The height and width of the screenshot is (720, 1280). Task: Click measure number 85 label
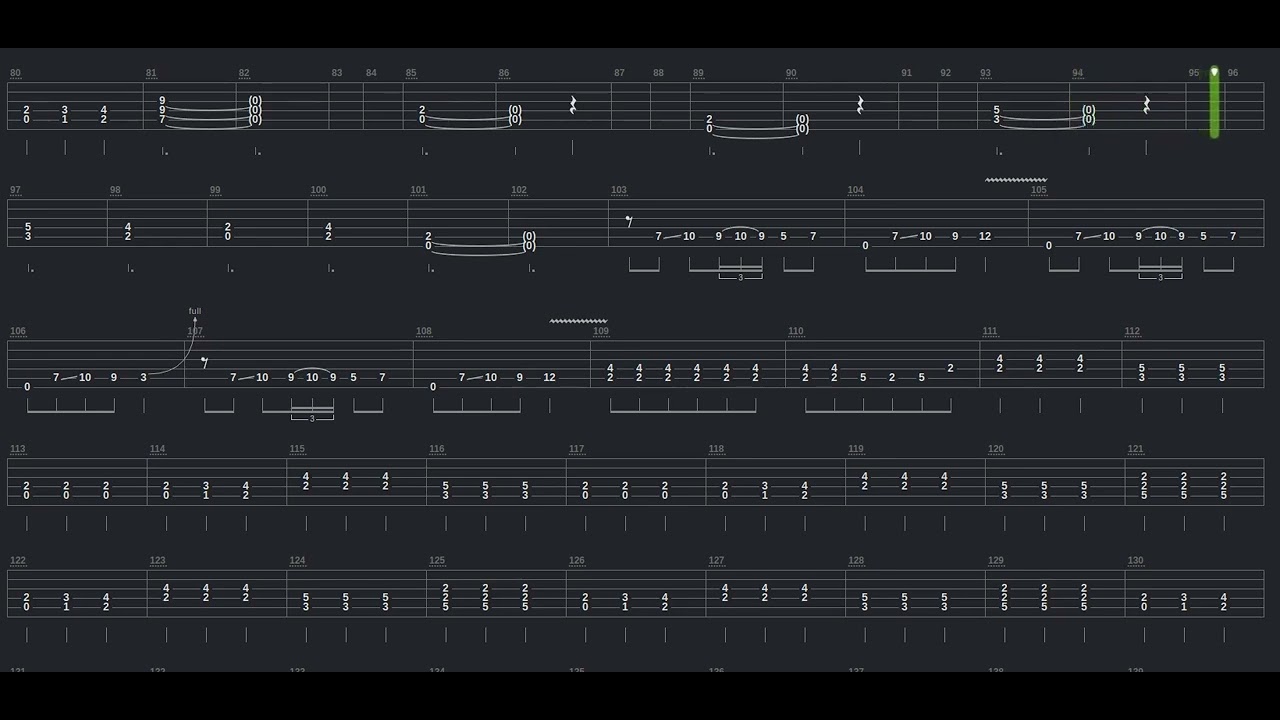coord(411,73)
